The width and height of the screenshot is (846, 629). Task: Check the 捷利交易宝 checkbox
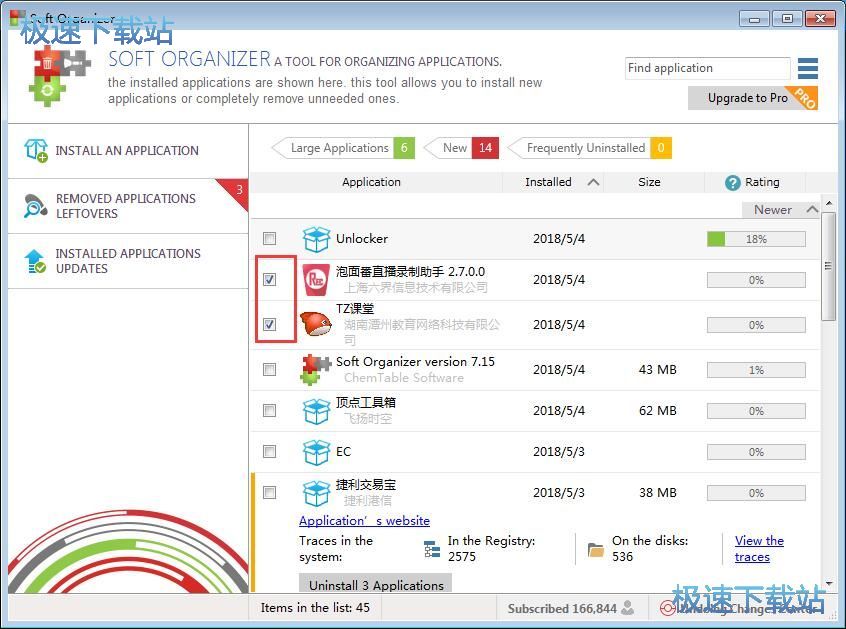click(269, 493)
